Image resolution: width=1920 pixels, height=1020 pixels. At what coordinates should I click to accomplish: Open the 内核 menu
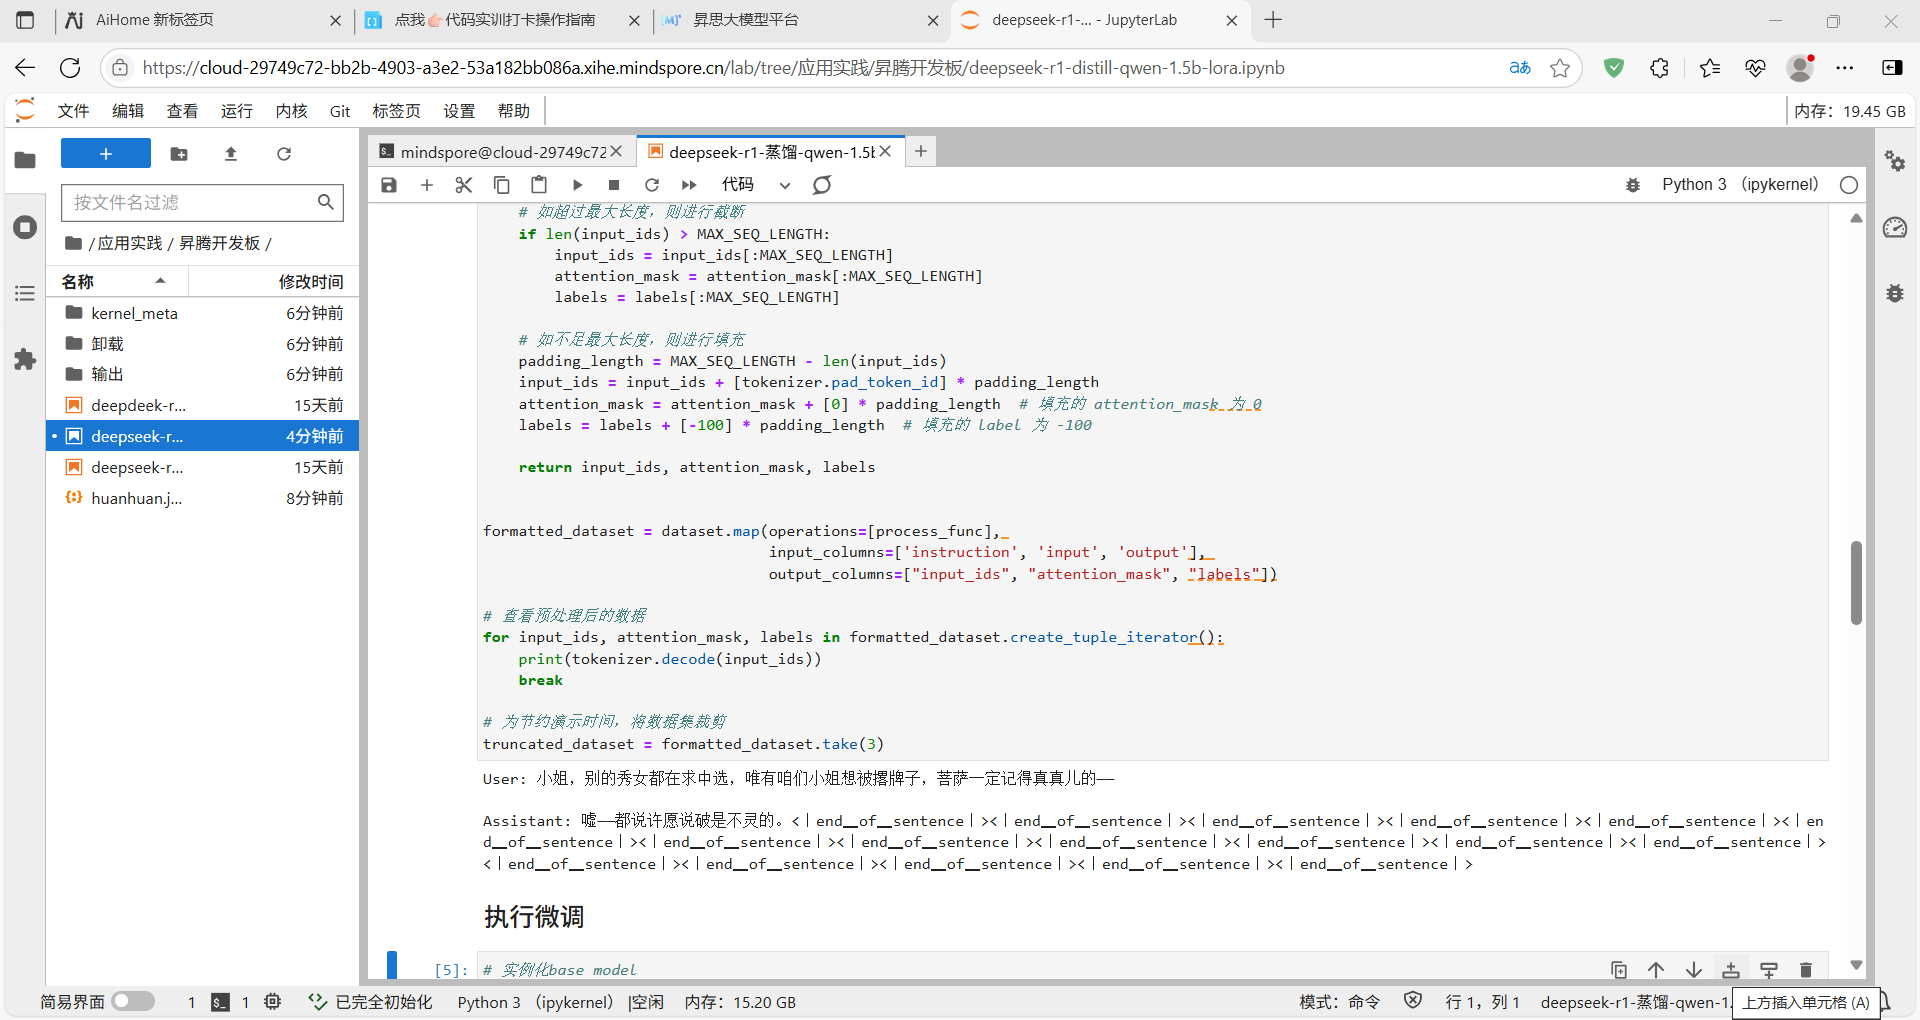[x=291, y=111]
